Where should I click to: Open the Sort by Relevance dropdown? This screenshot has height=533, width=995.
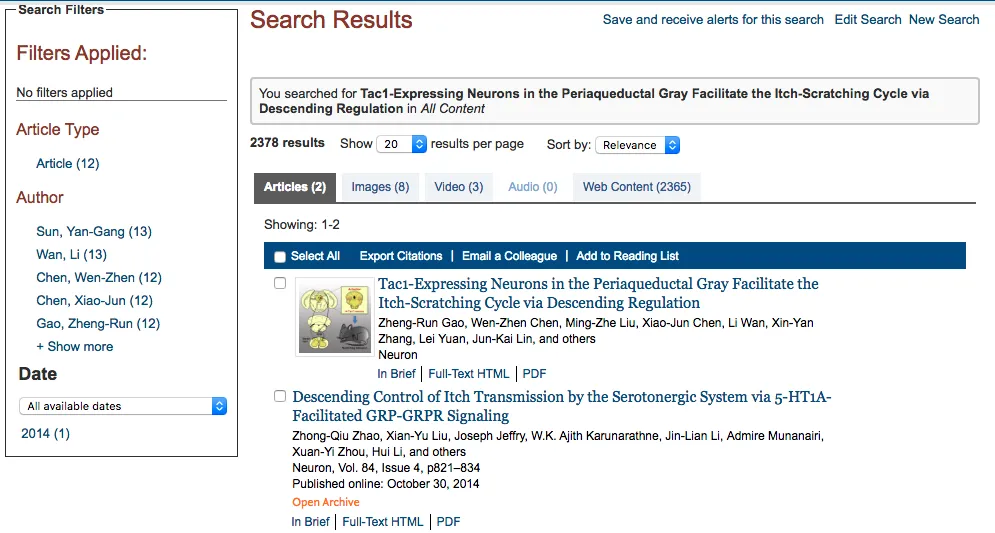point(638,145)
